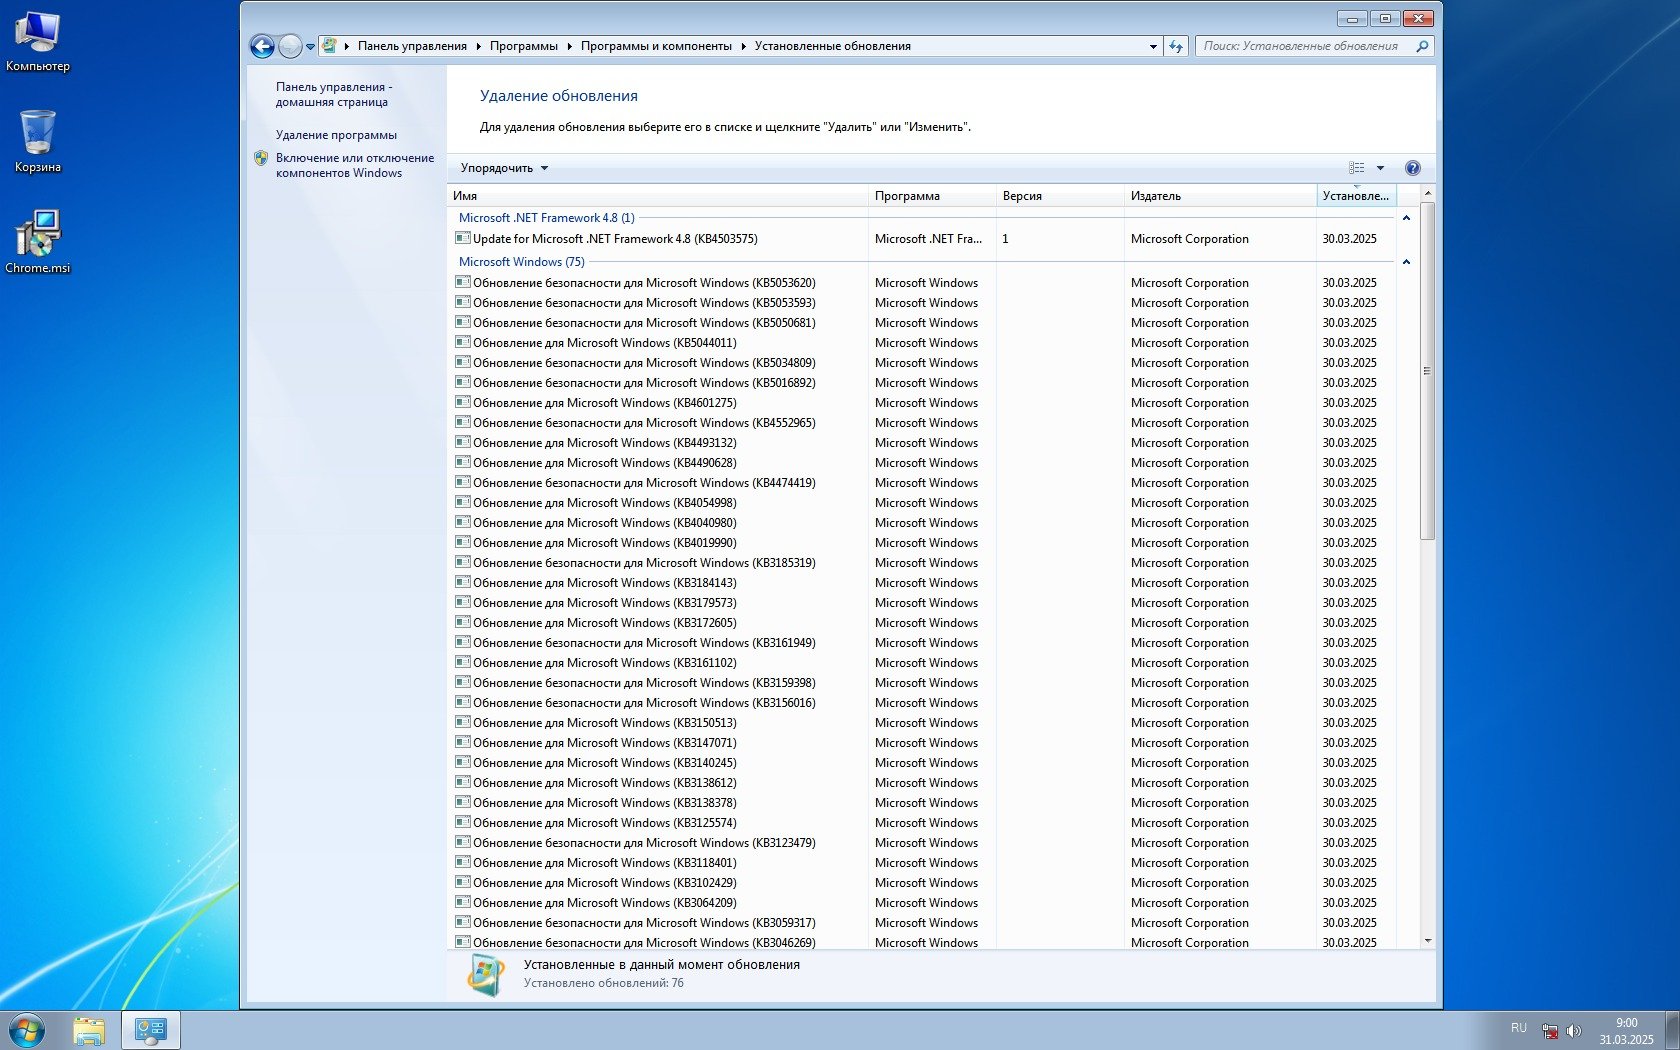
Task: Click the Программы breadcrumb item
Action: point(523,46)
